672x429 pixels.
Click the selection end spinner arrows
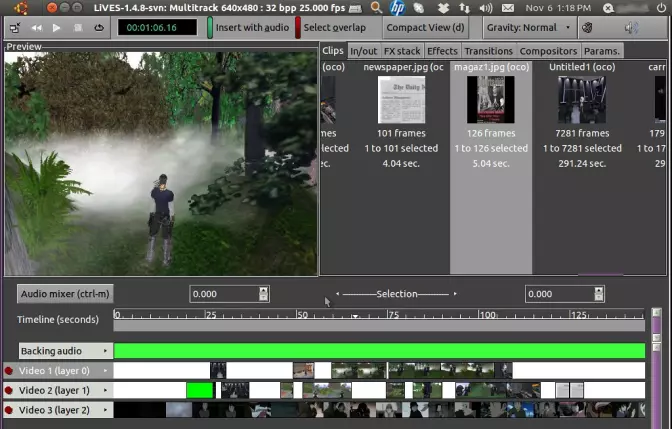pyautogui.click(x=599, y=294)
